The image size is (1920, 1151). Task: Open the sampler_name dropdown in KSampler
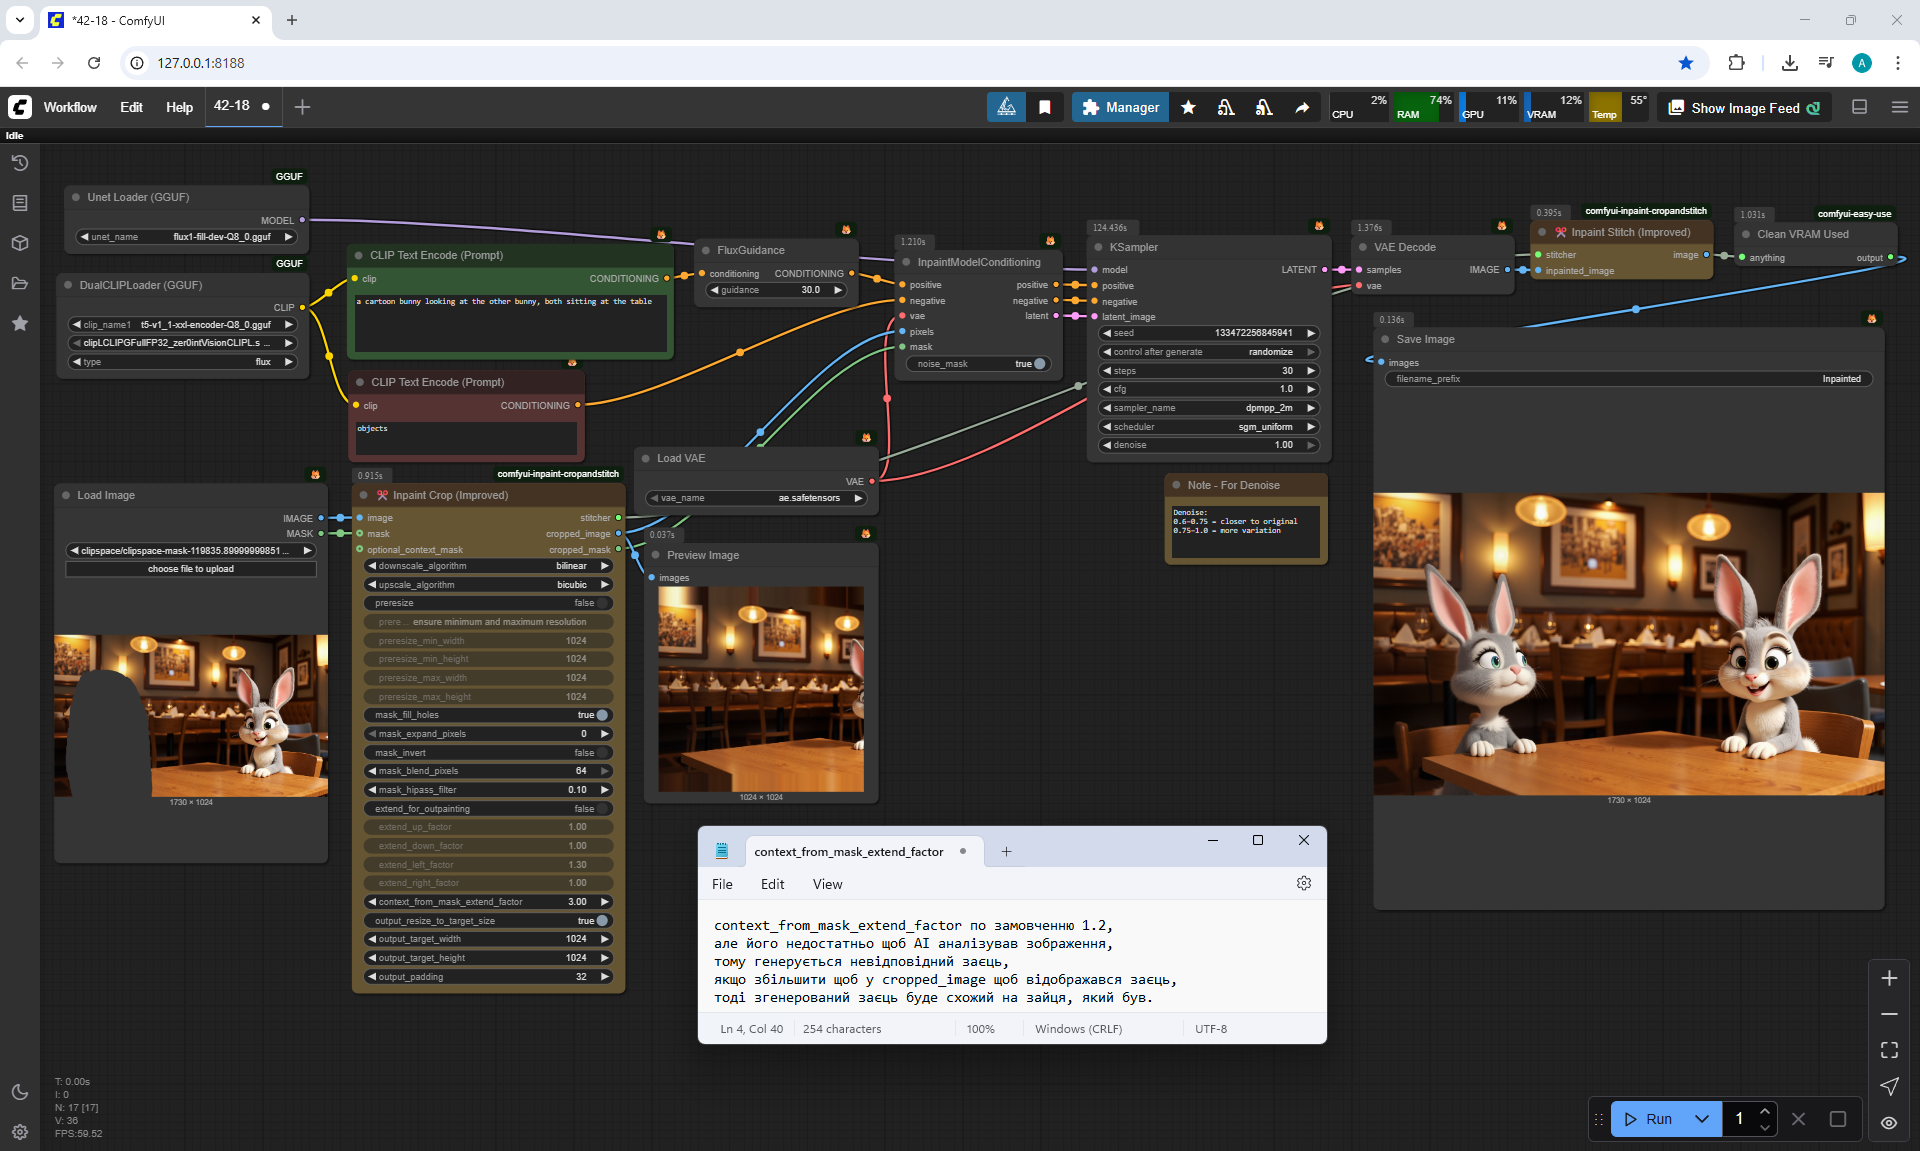[1209, 408]
